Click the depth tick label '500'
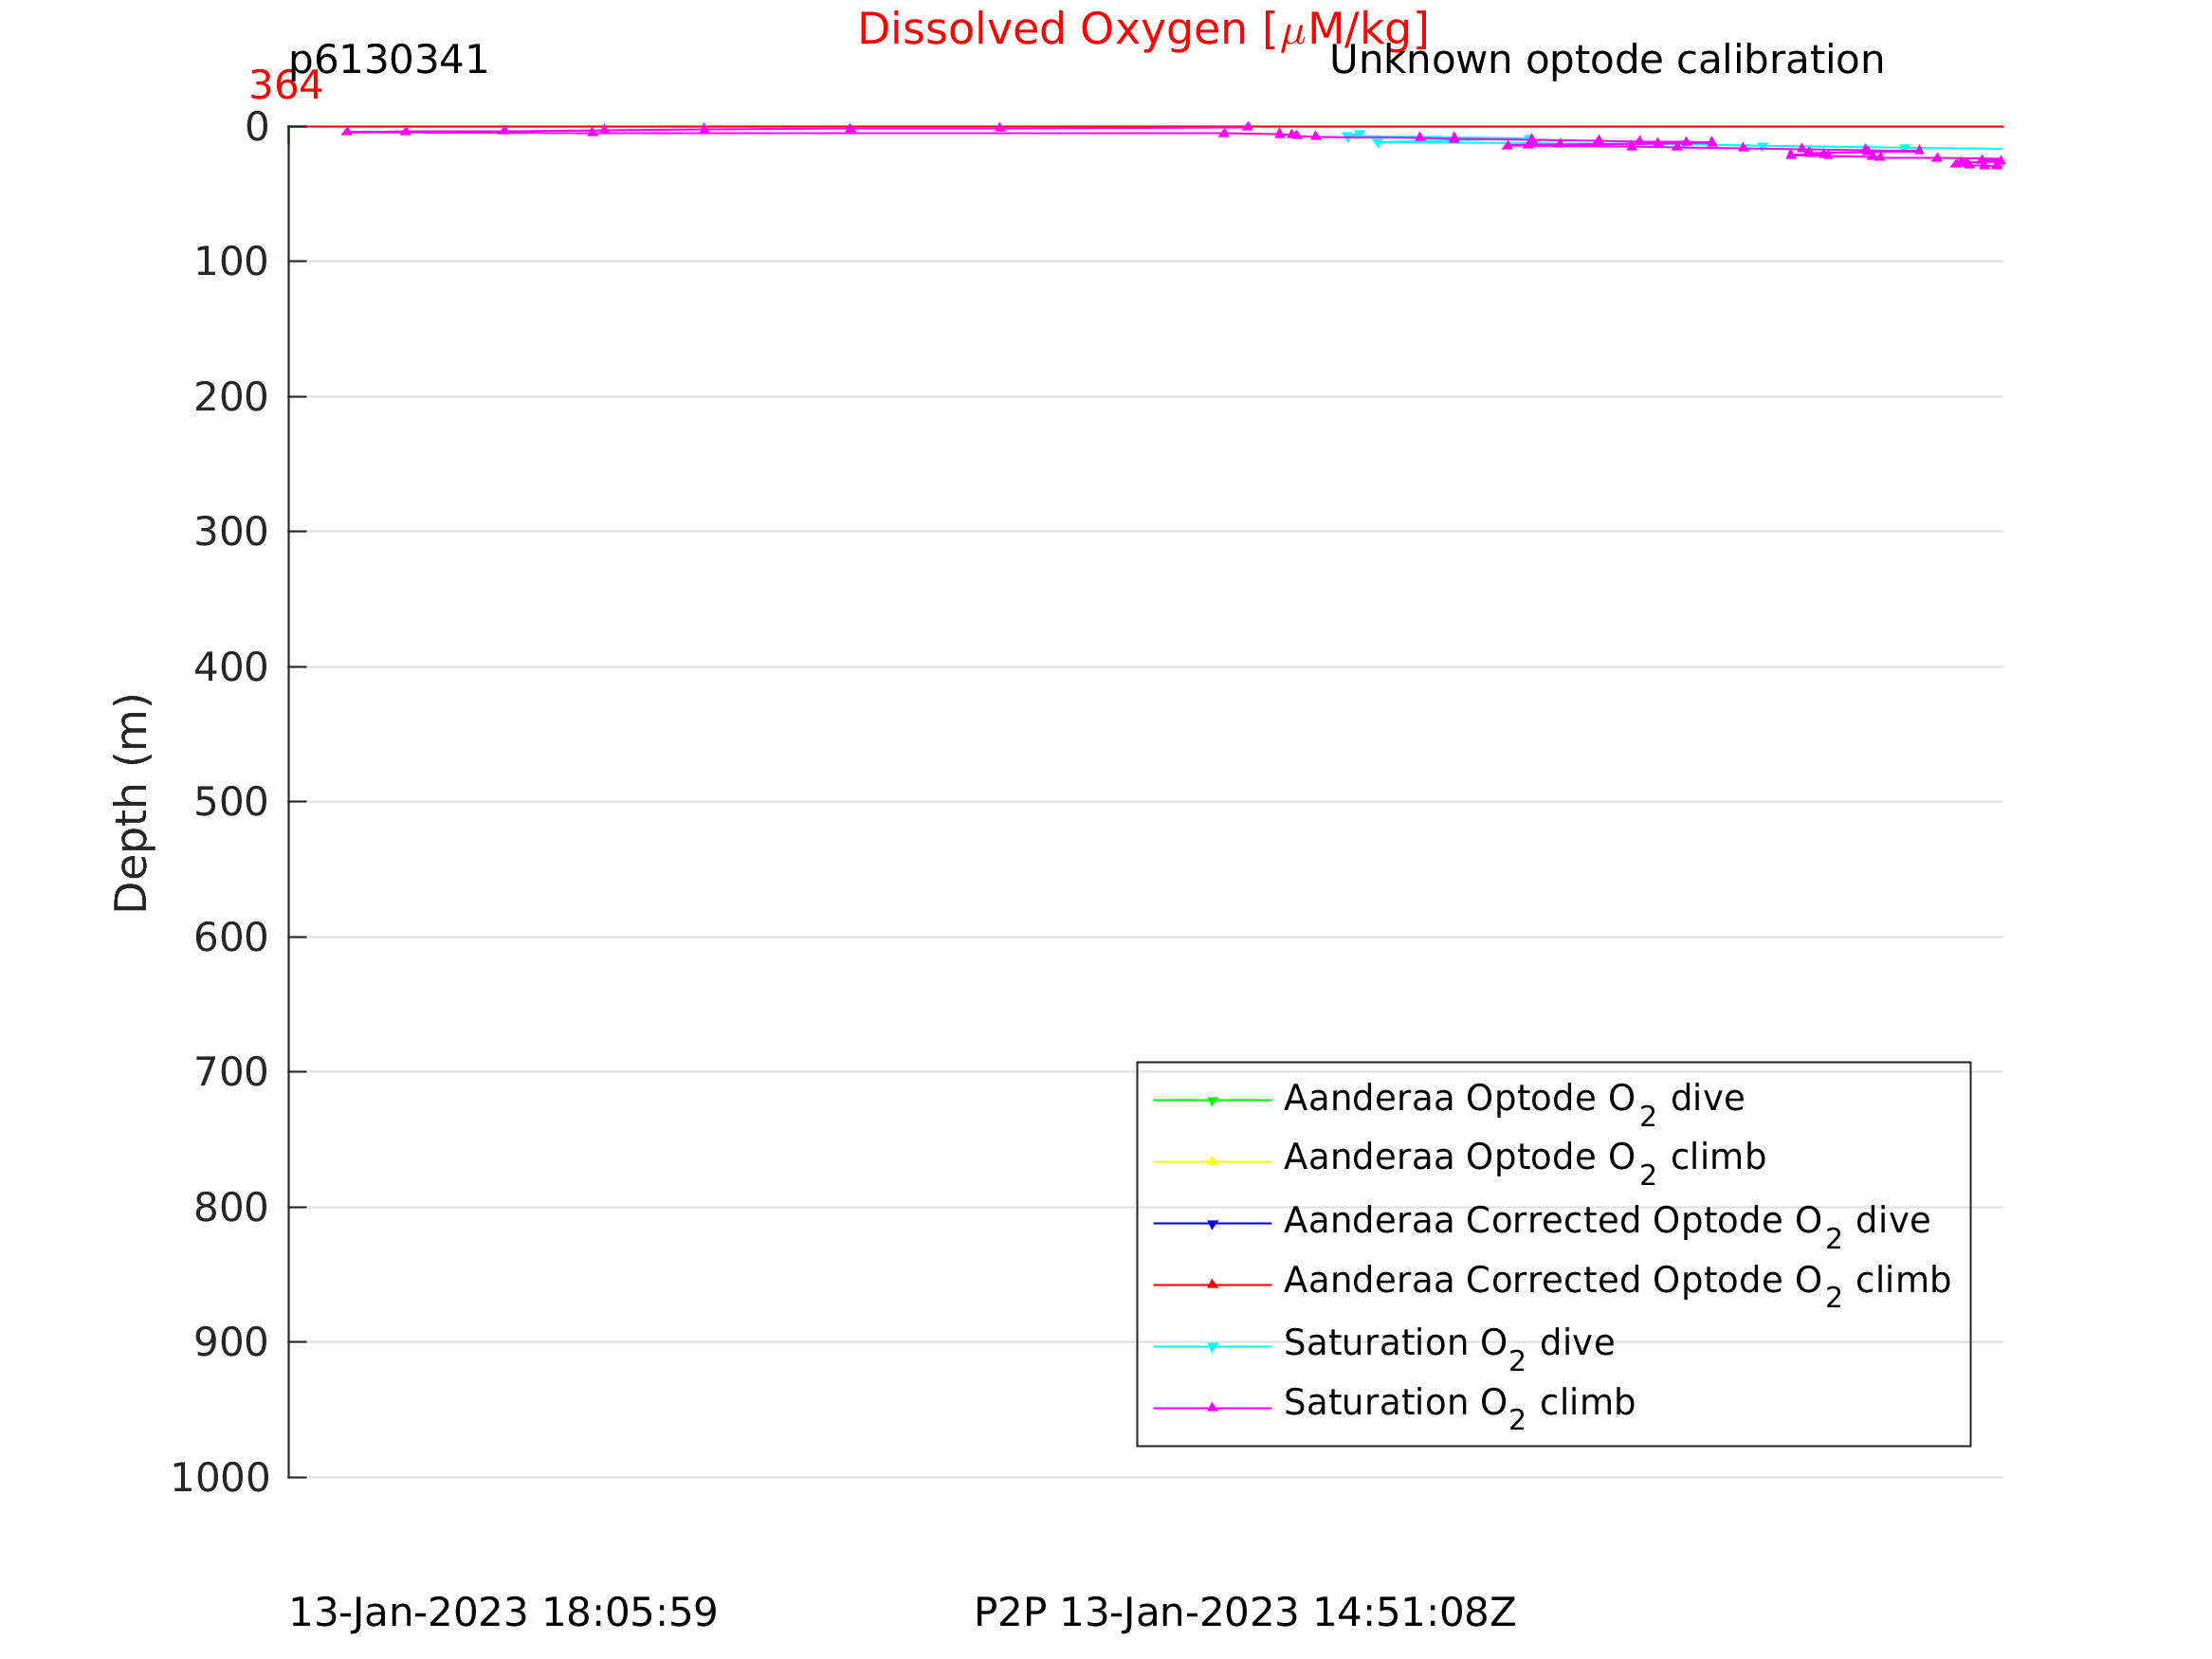Image resolution: width=2212 pixels, height=1659 pixels. [x=231, y=802]
